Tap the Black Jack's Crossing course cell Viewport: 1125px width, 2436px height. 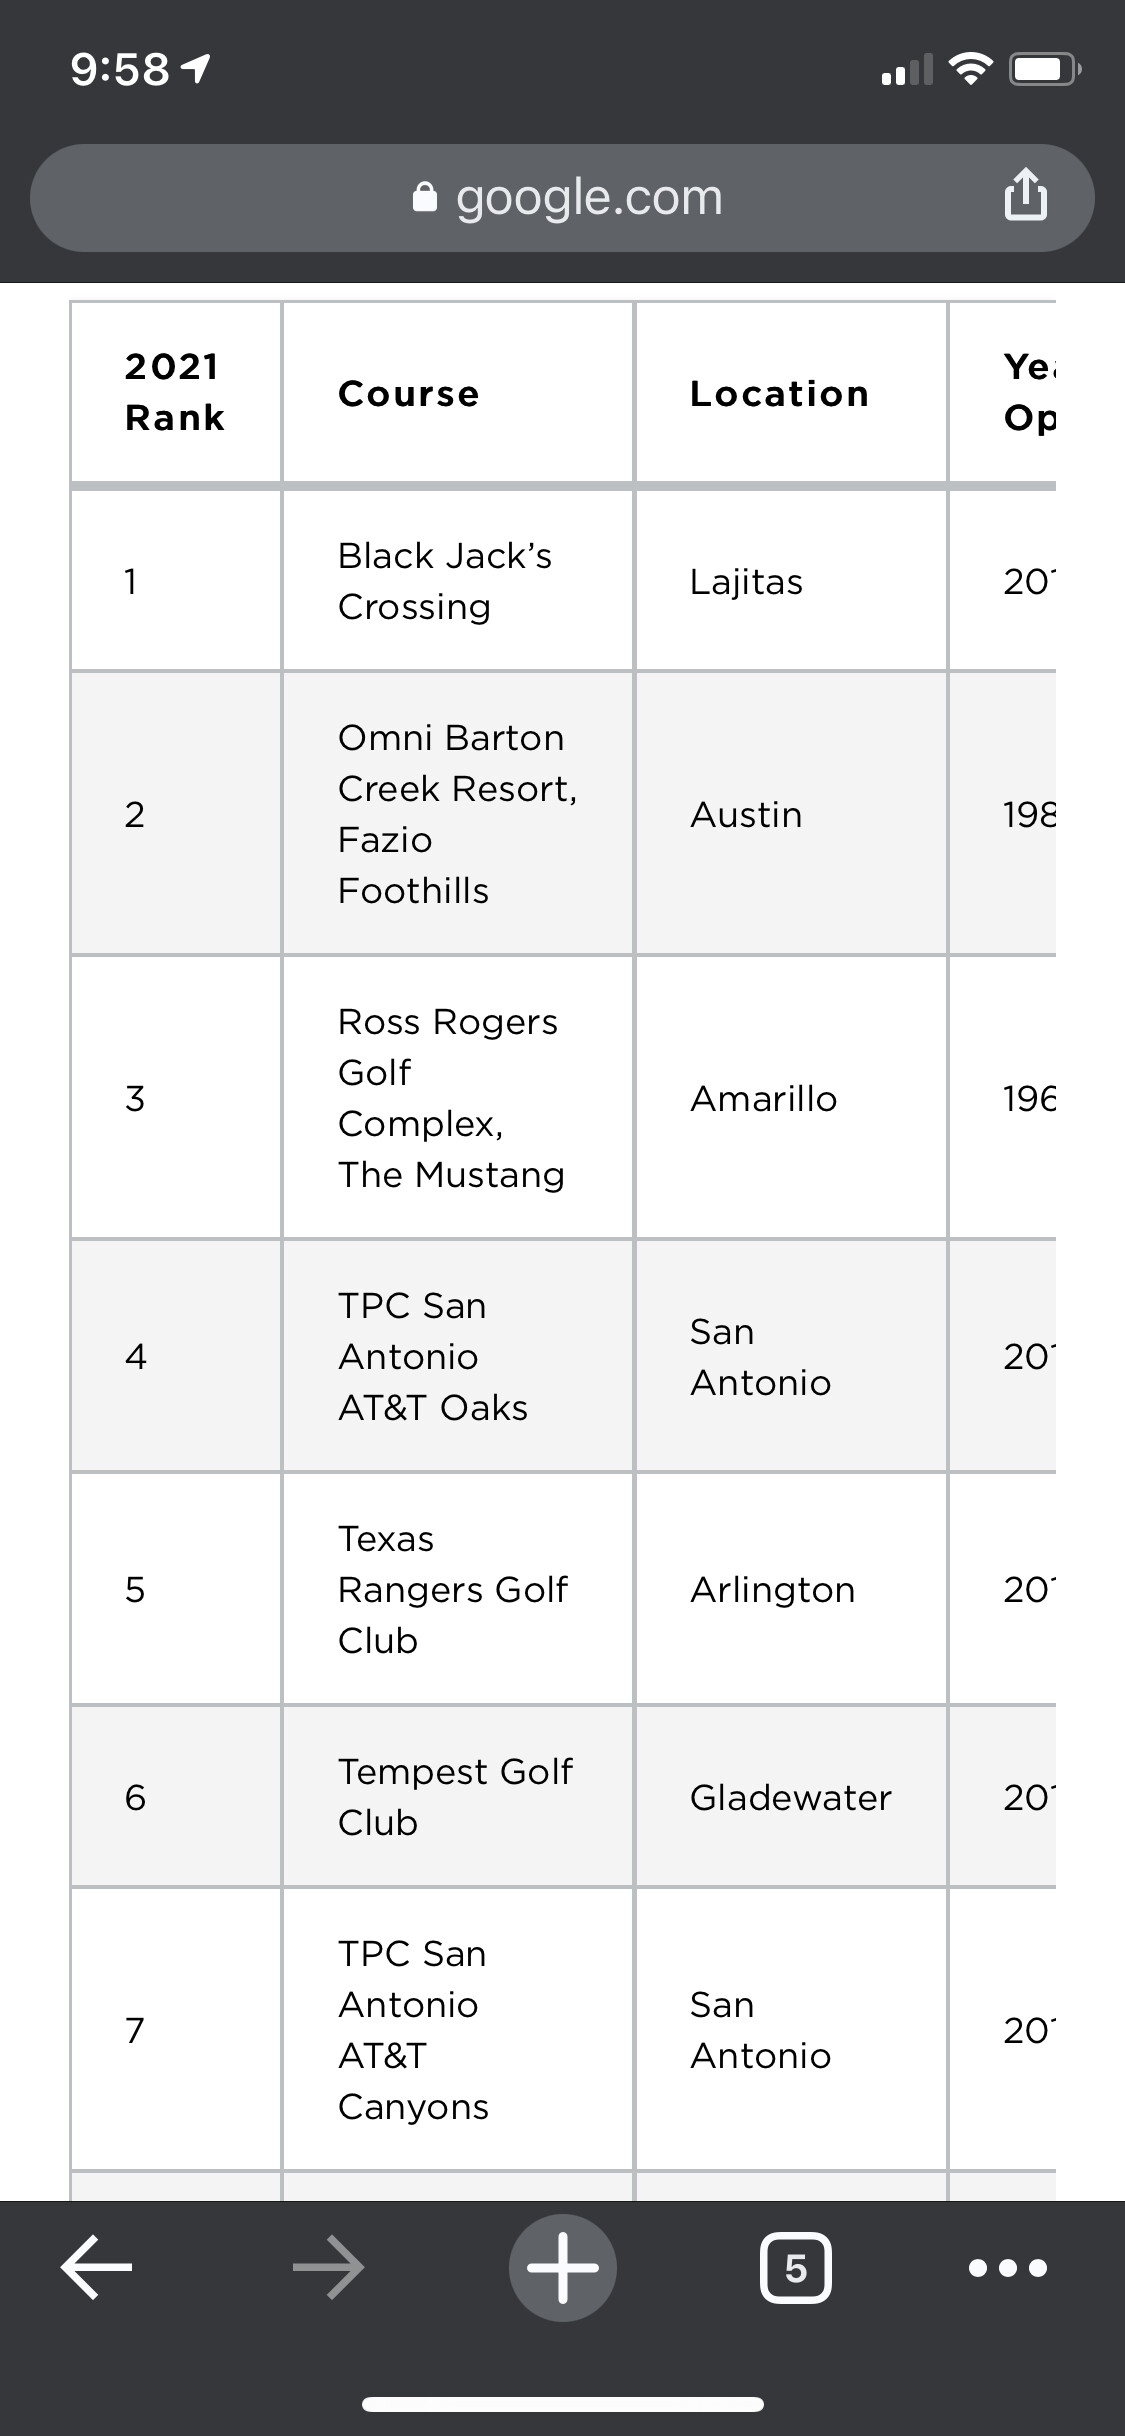pyautogui.click(x=445, y=581)
